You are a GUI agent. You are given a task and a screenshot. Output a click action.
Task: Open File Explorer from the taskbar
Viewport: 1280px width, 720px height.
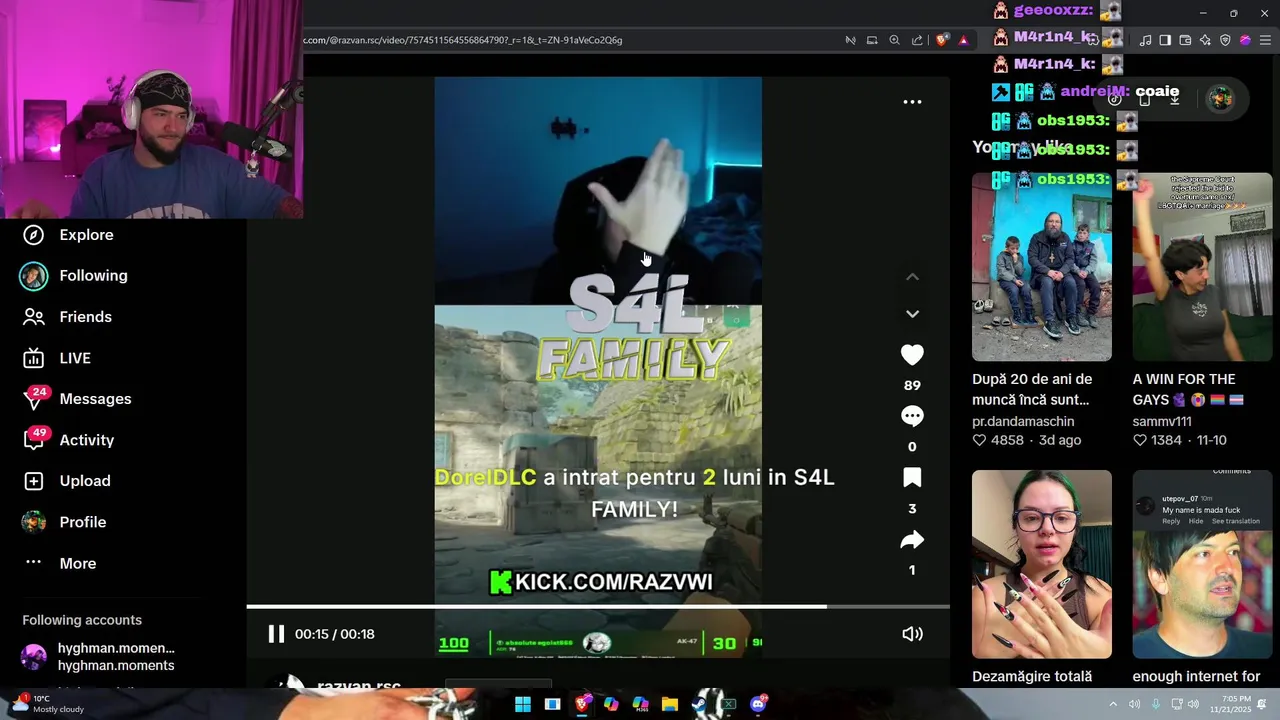point(670,704)
